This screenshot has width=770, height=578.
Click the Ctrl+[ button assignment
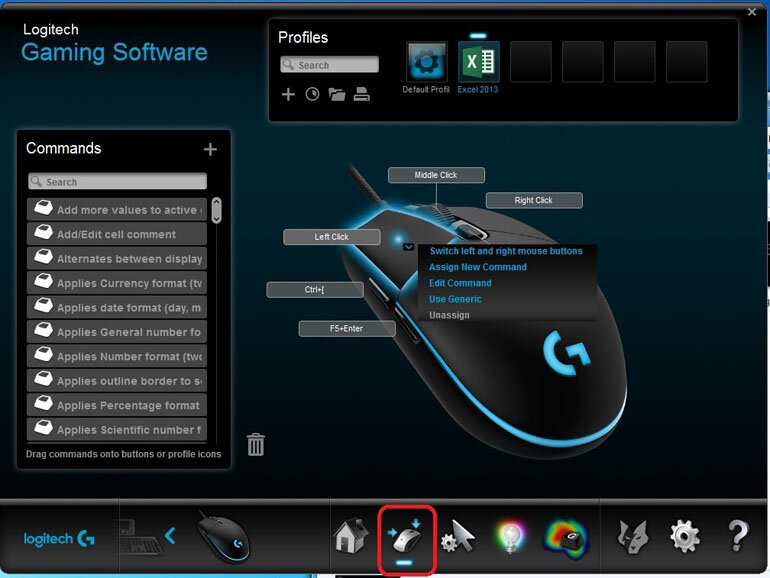tap(315, 290)
